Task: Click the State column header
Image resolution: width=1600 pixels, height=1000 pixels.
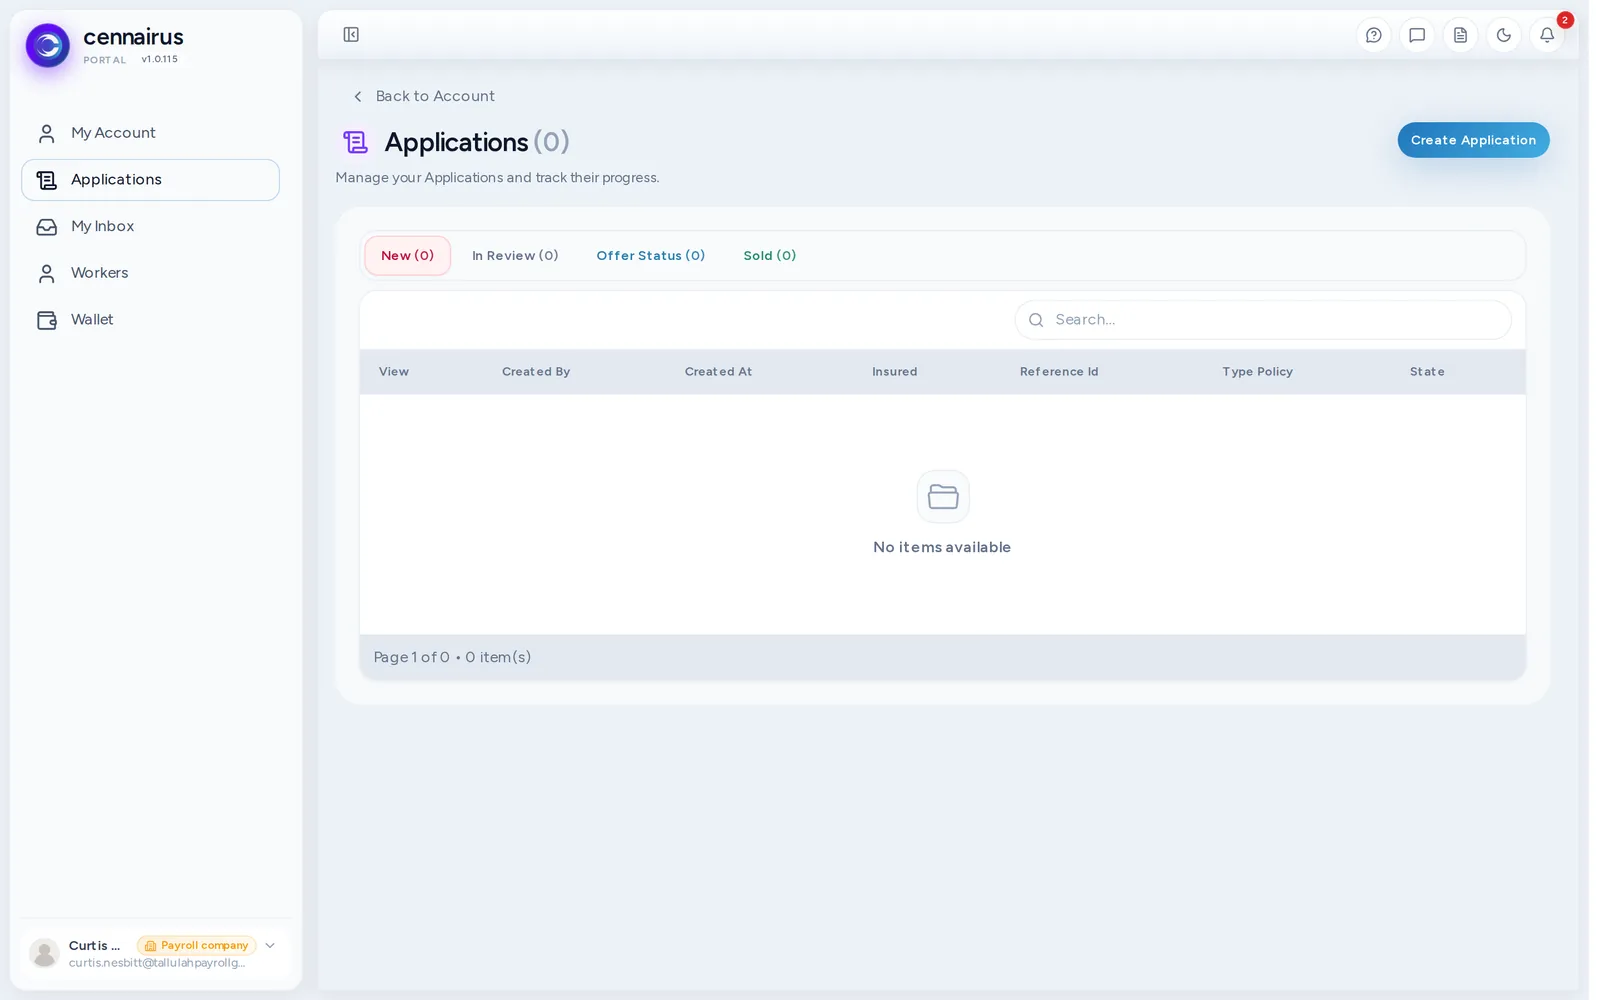Action: [x=1427, y=372]
